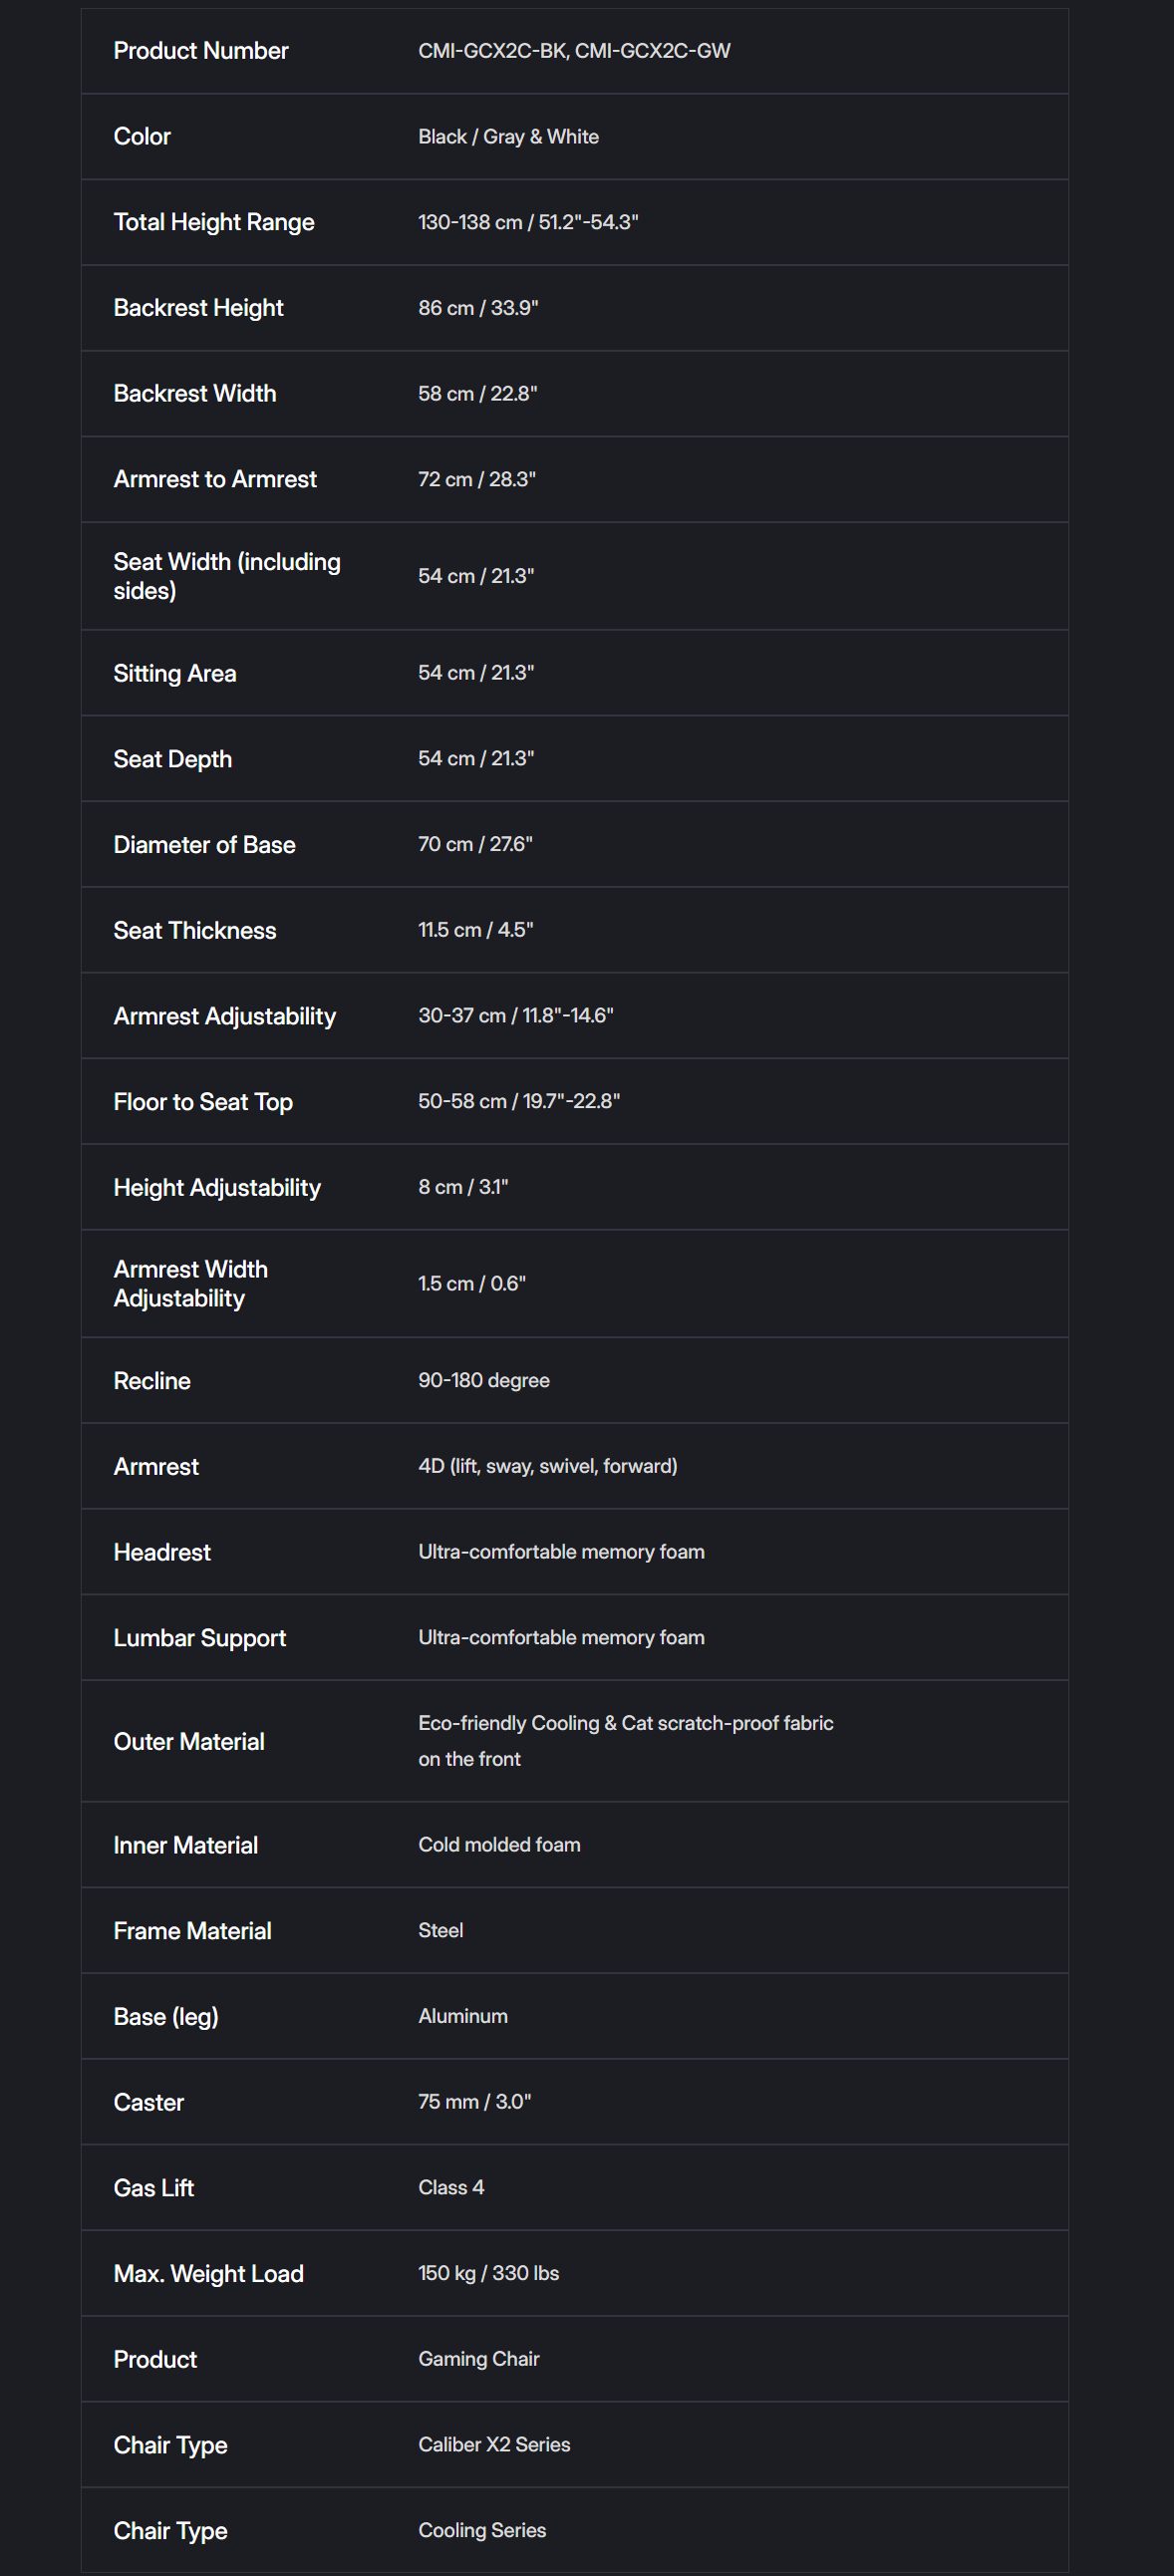Viewport: 1174px width, 2576px height.
Task: Click the Eco-friendly Cooling fabric text
Action: click(625, 1723)
